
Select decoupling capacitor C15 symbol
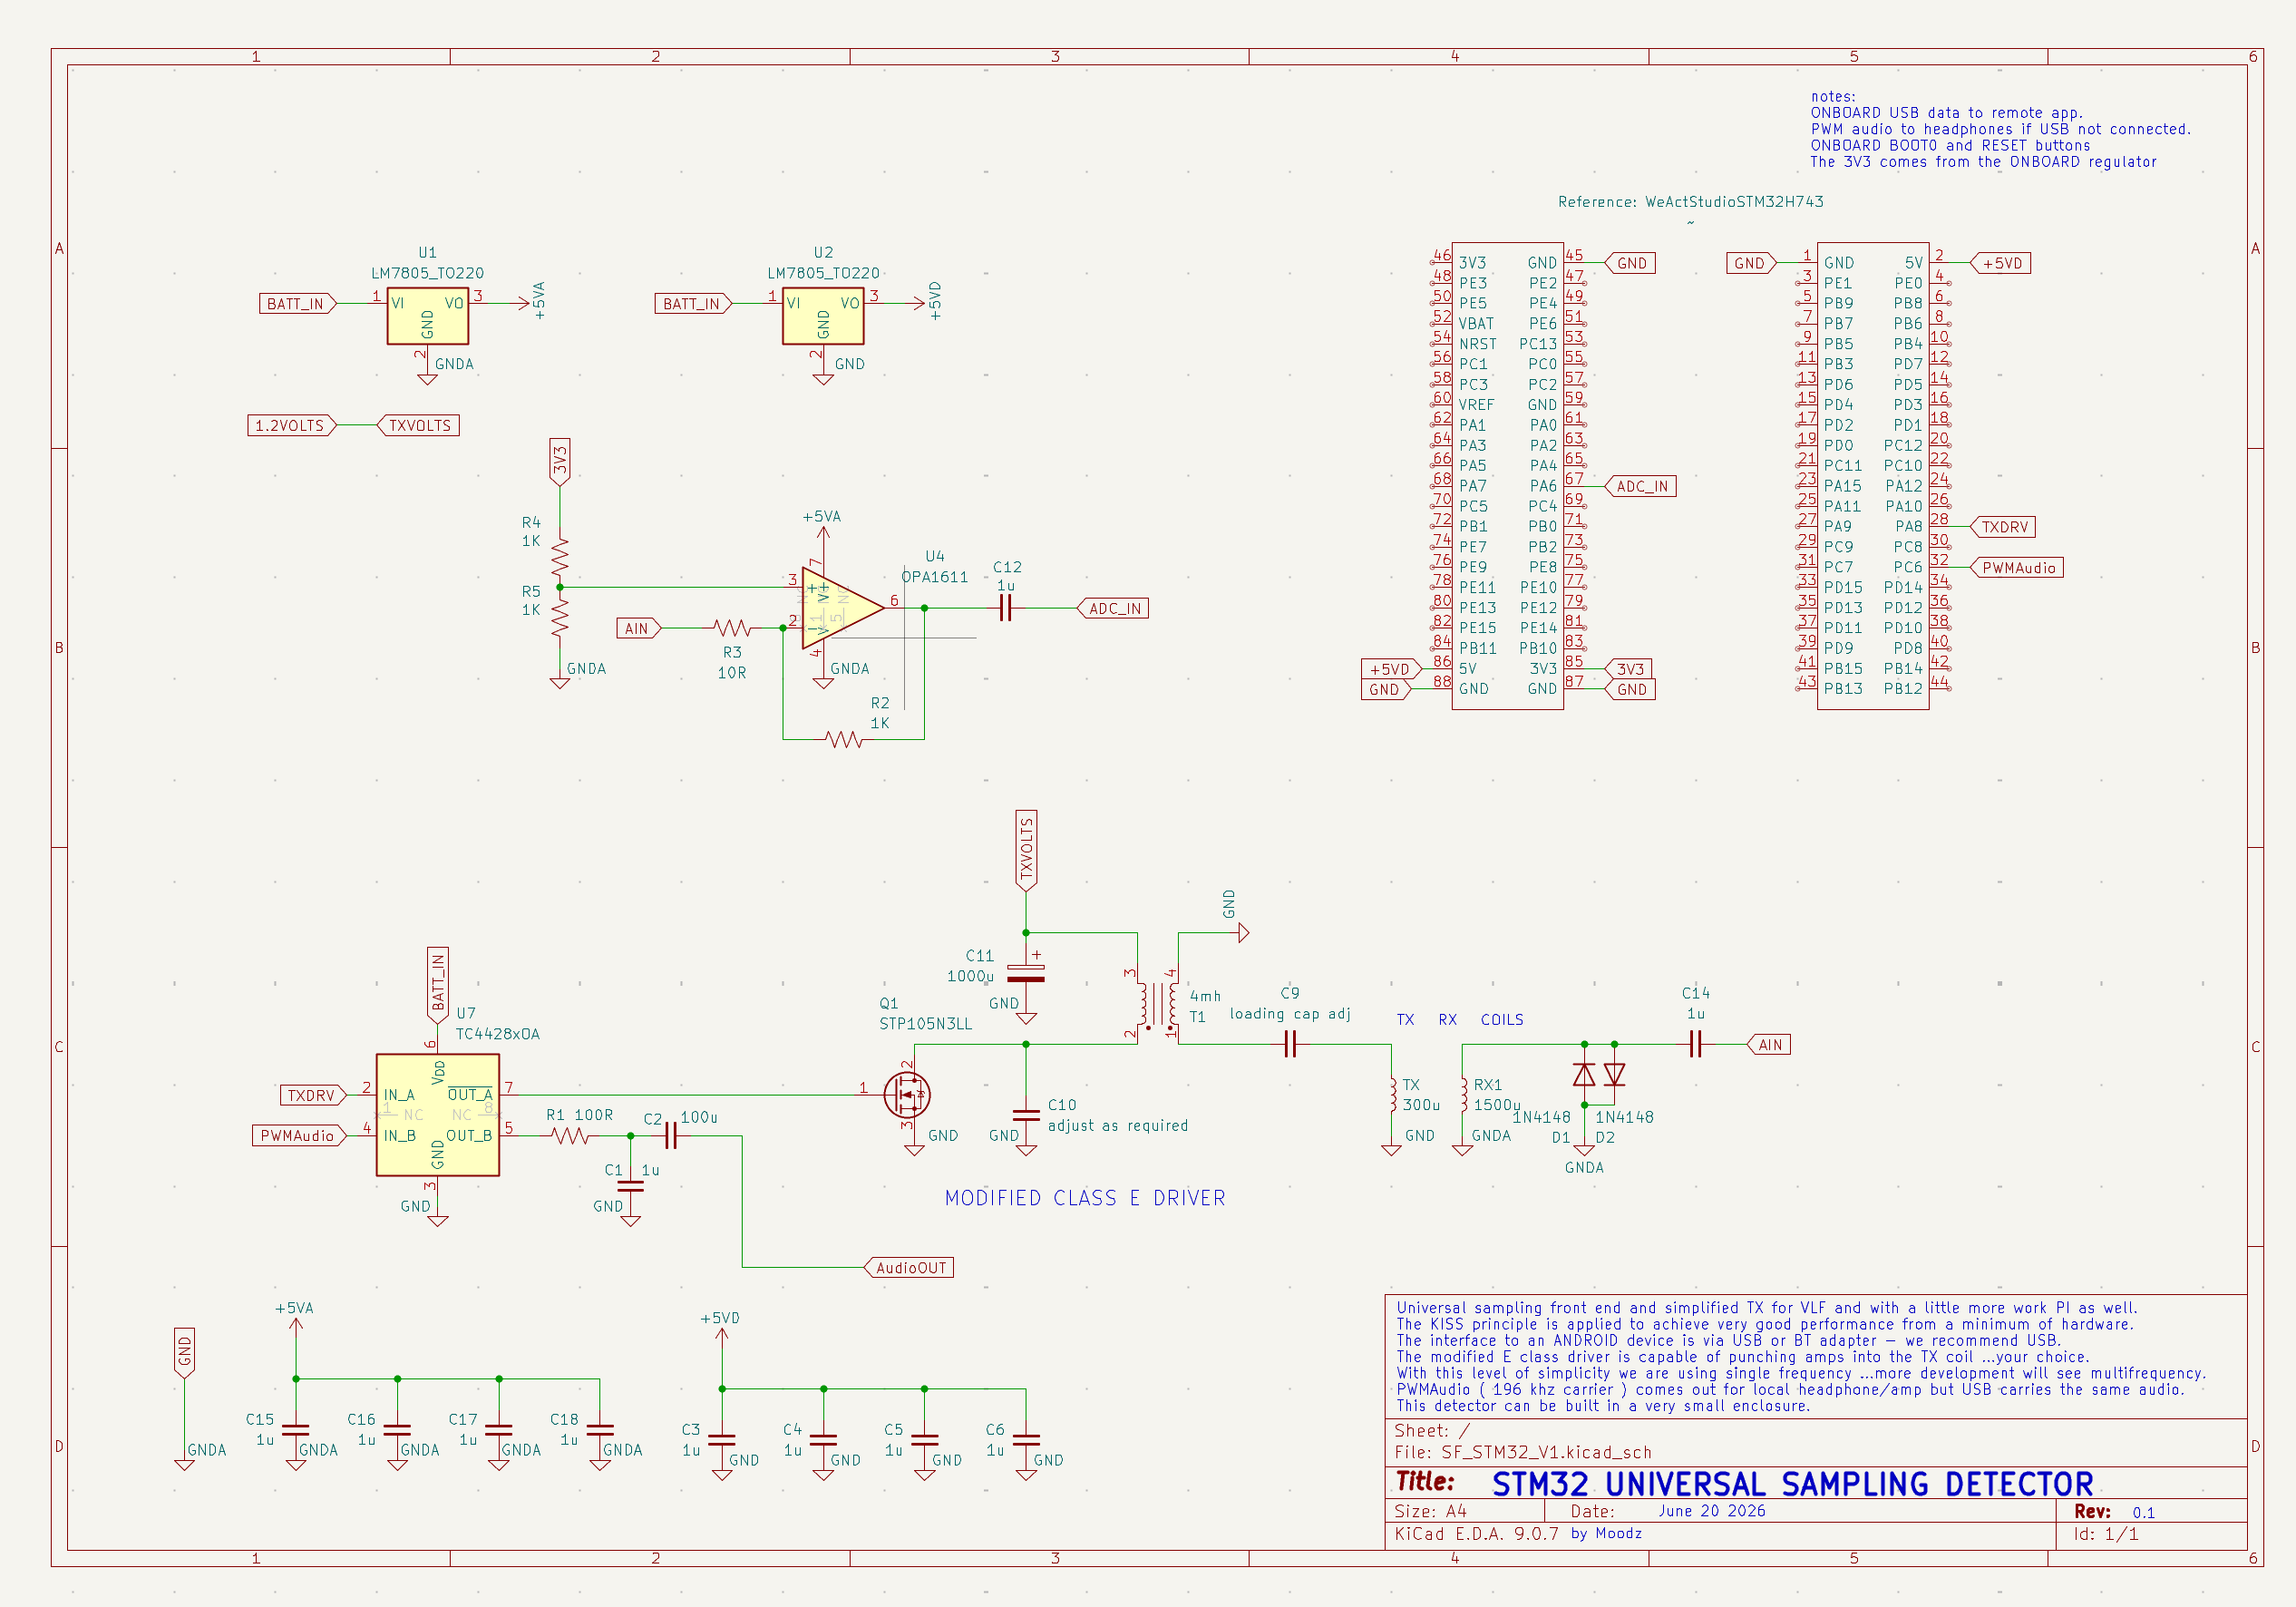click(295, 1429)
